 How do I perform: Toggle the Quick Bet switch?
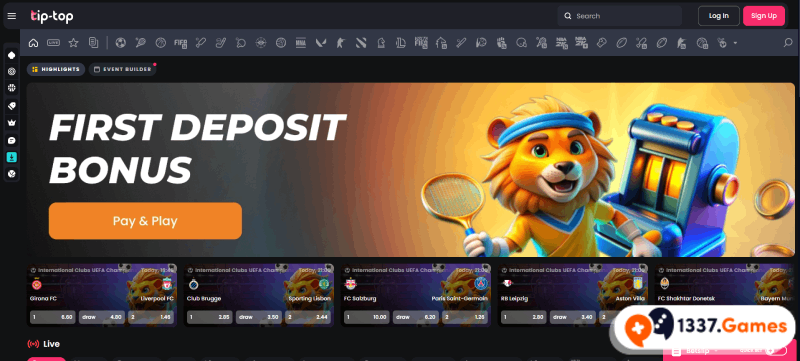(x=776, y=350)
